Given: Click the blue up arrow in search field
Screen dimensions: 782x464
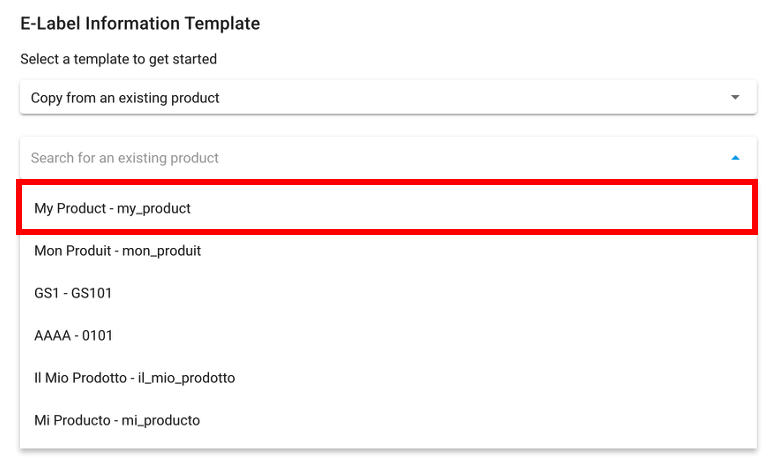Looking at the screenshot, I should point(735,158).
